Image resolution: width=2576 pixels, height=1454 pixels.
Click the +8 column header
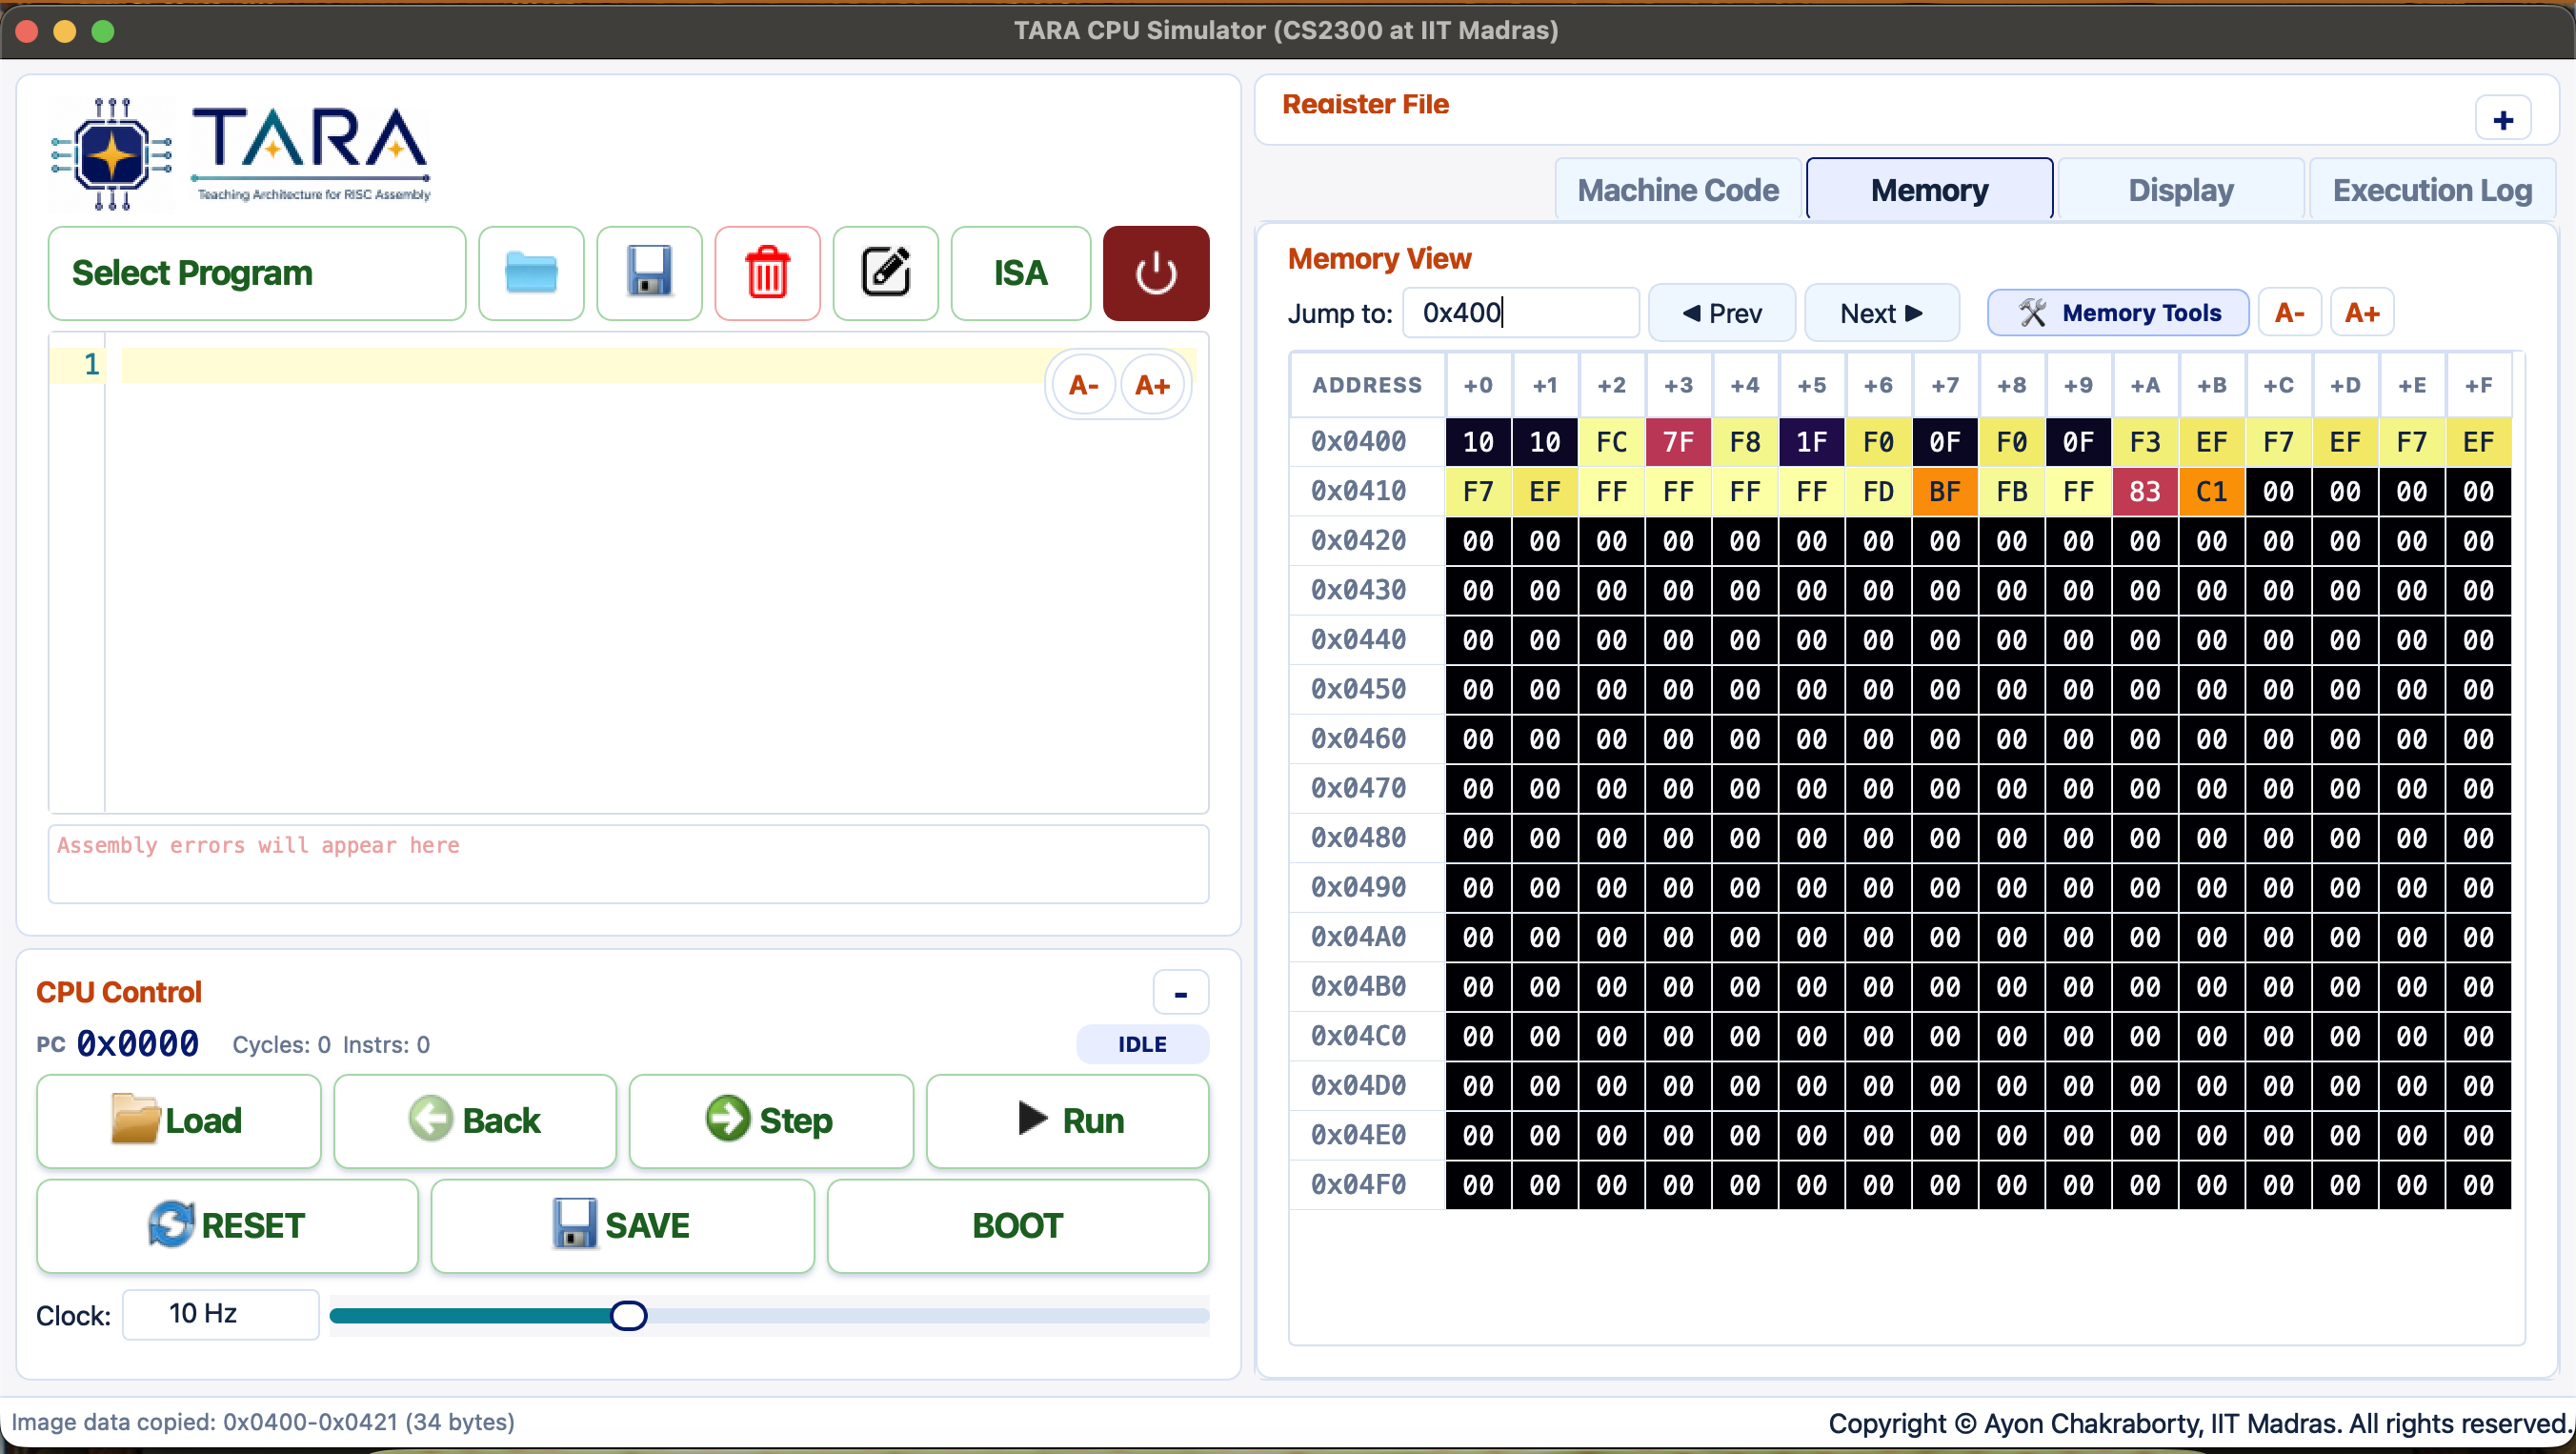[2011, 386]
